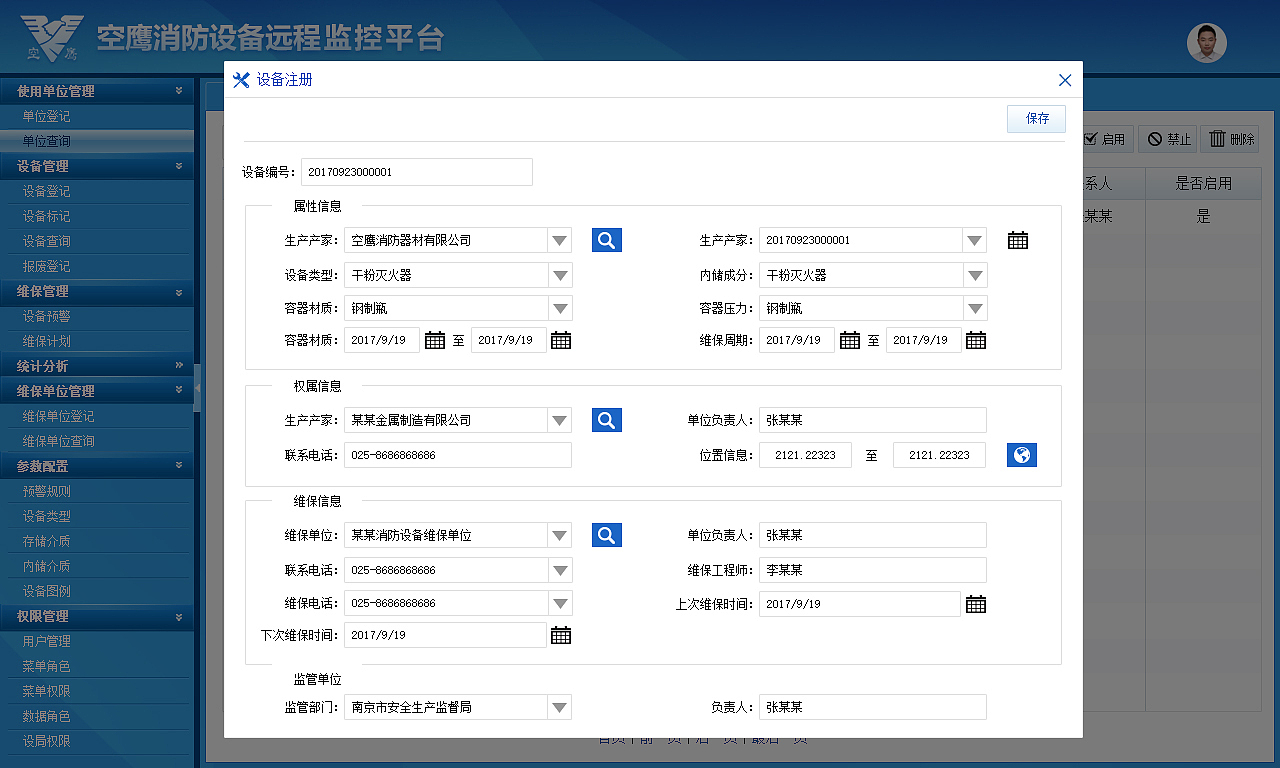Select 预警规则 in the sidebar

(45, 490)
